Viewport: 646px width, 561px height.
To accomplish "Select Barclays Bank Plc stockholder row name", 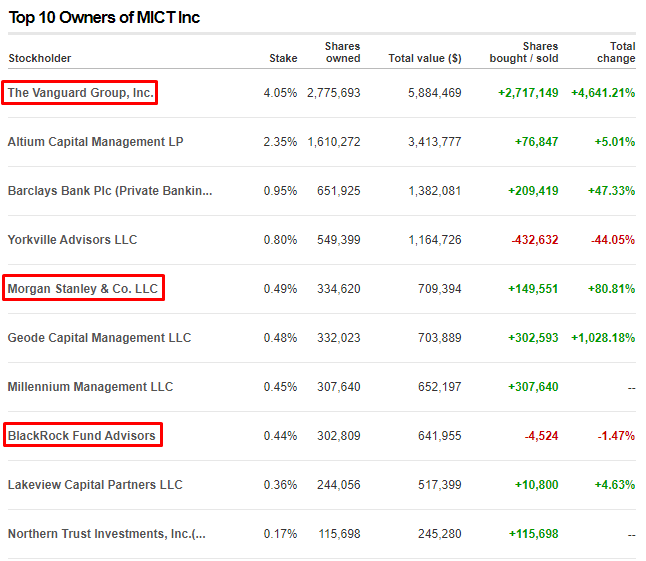I will pos(110,191).
